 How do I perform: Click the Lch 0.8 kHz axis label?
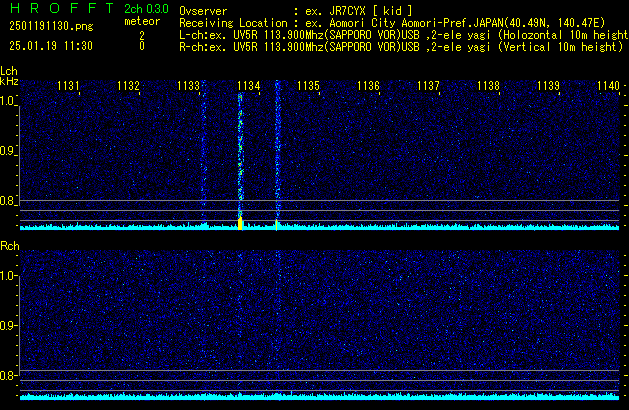tap(7, 201)
